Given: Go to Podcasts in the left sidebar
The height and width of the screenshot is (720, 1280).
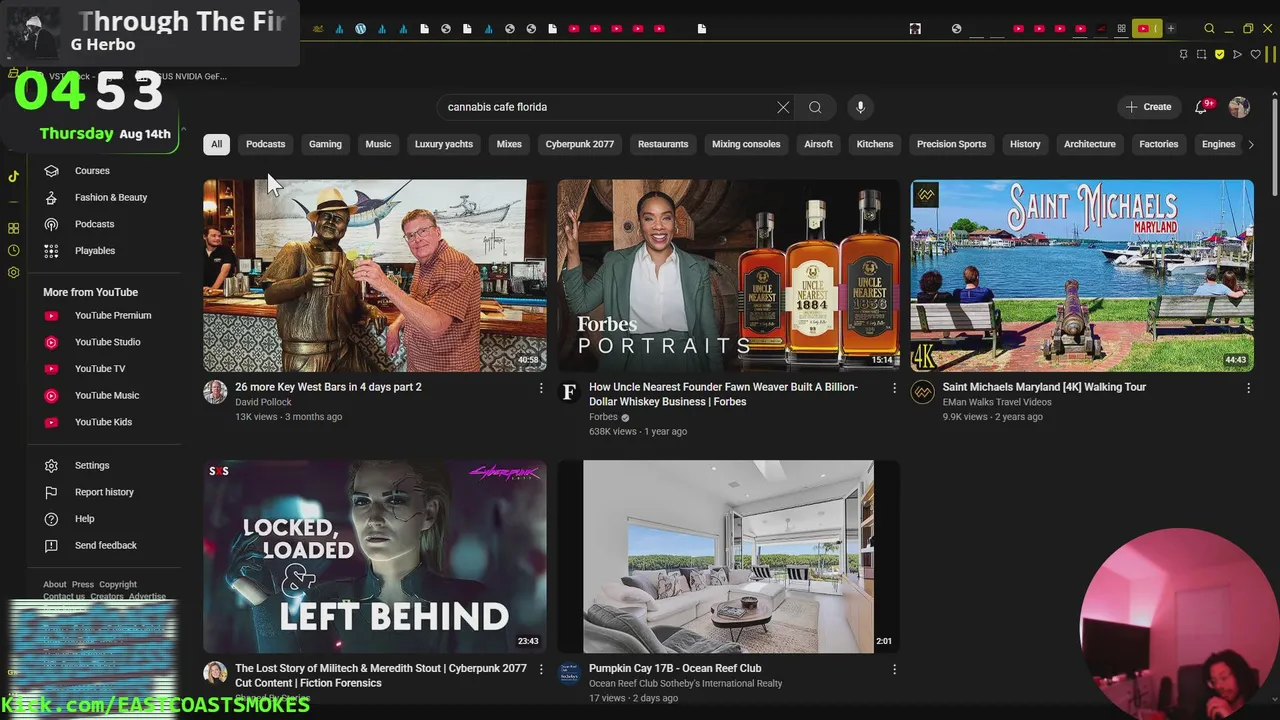Looking at the screenshot, I should point(94,224).
